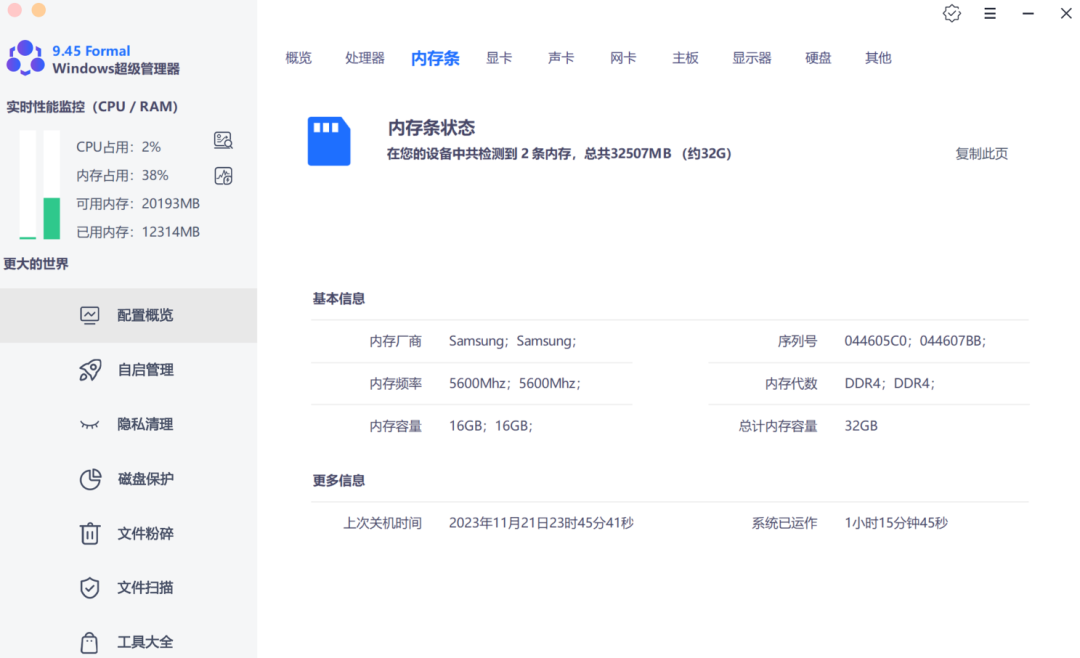
Task: Open the 硬盘 hard disk tab
Action: pyautogui.click(x=817, y=57)
